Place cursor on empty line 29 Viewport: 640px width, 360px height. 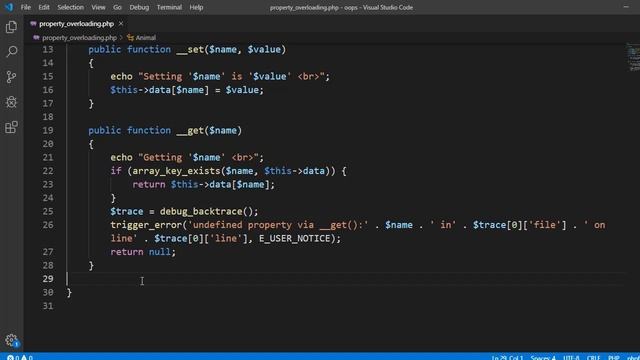click(x=347, y=279)
